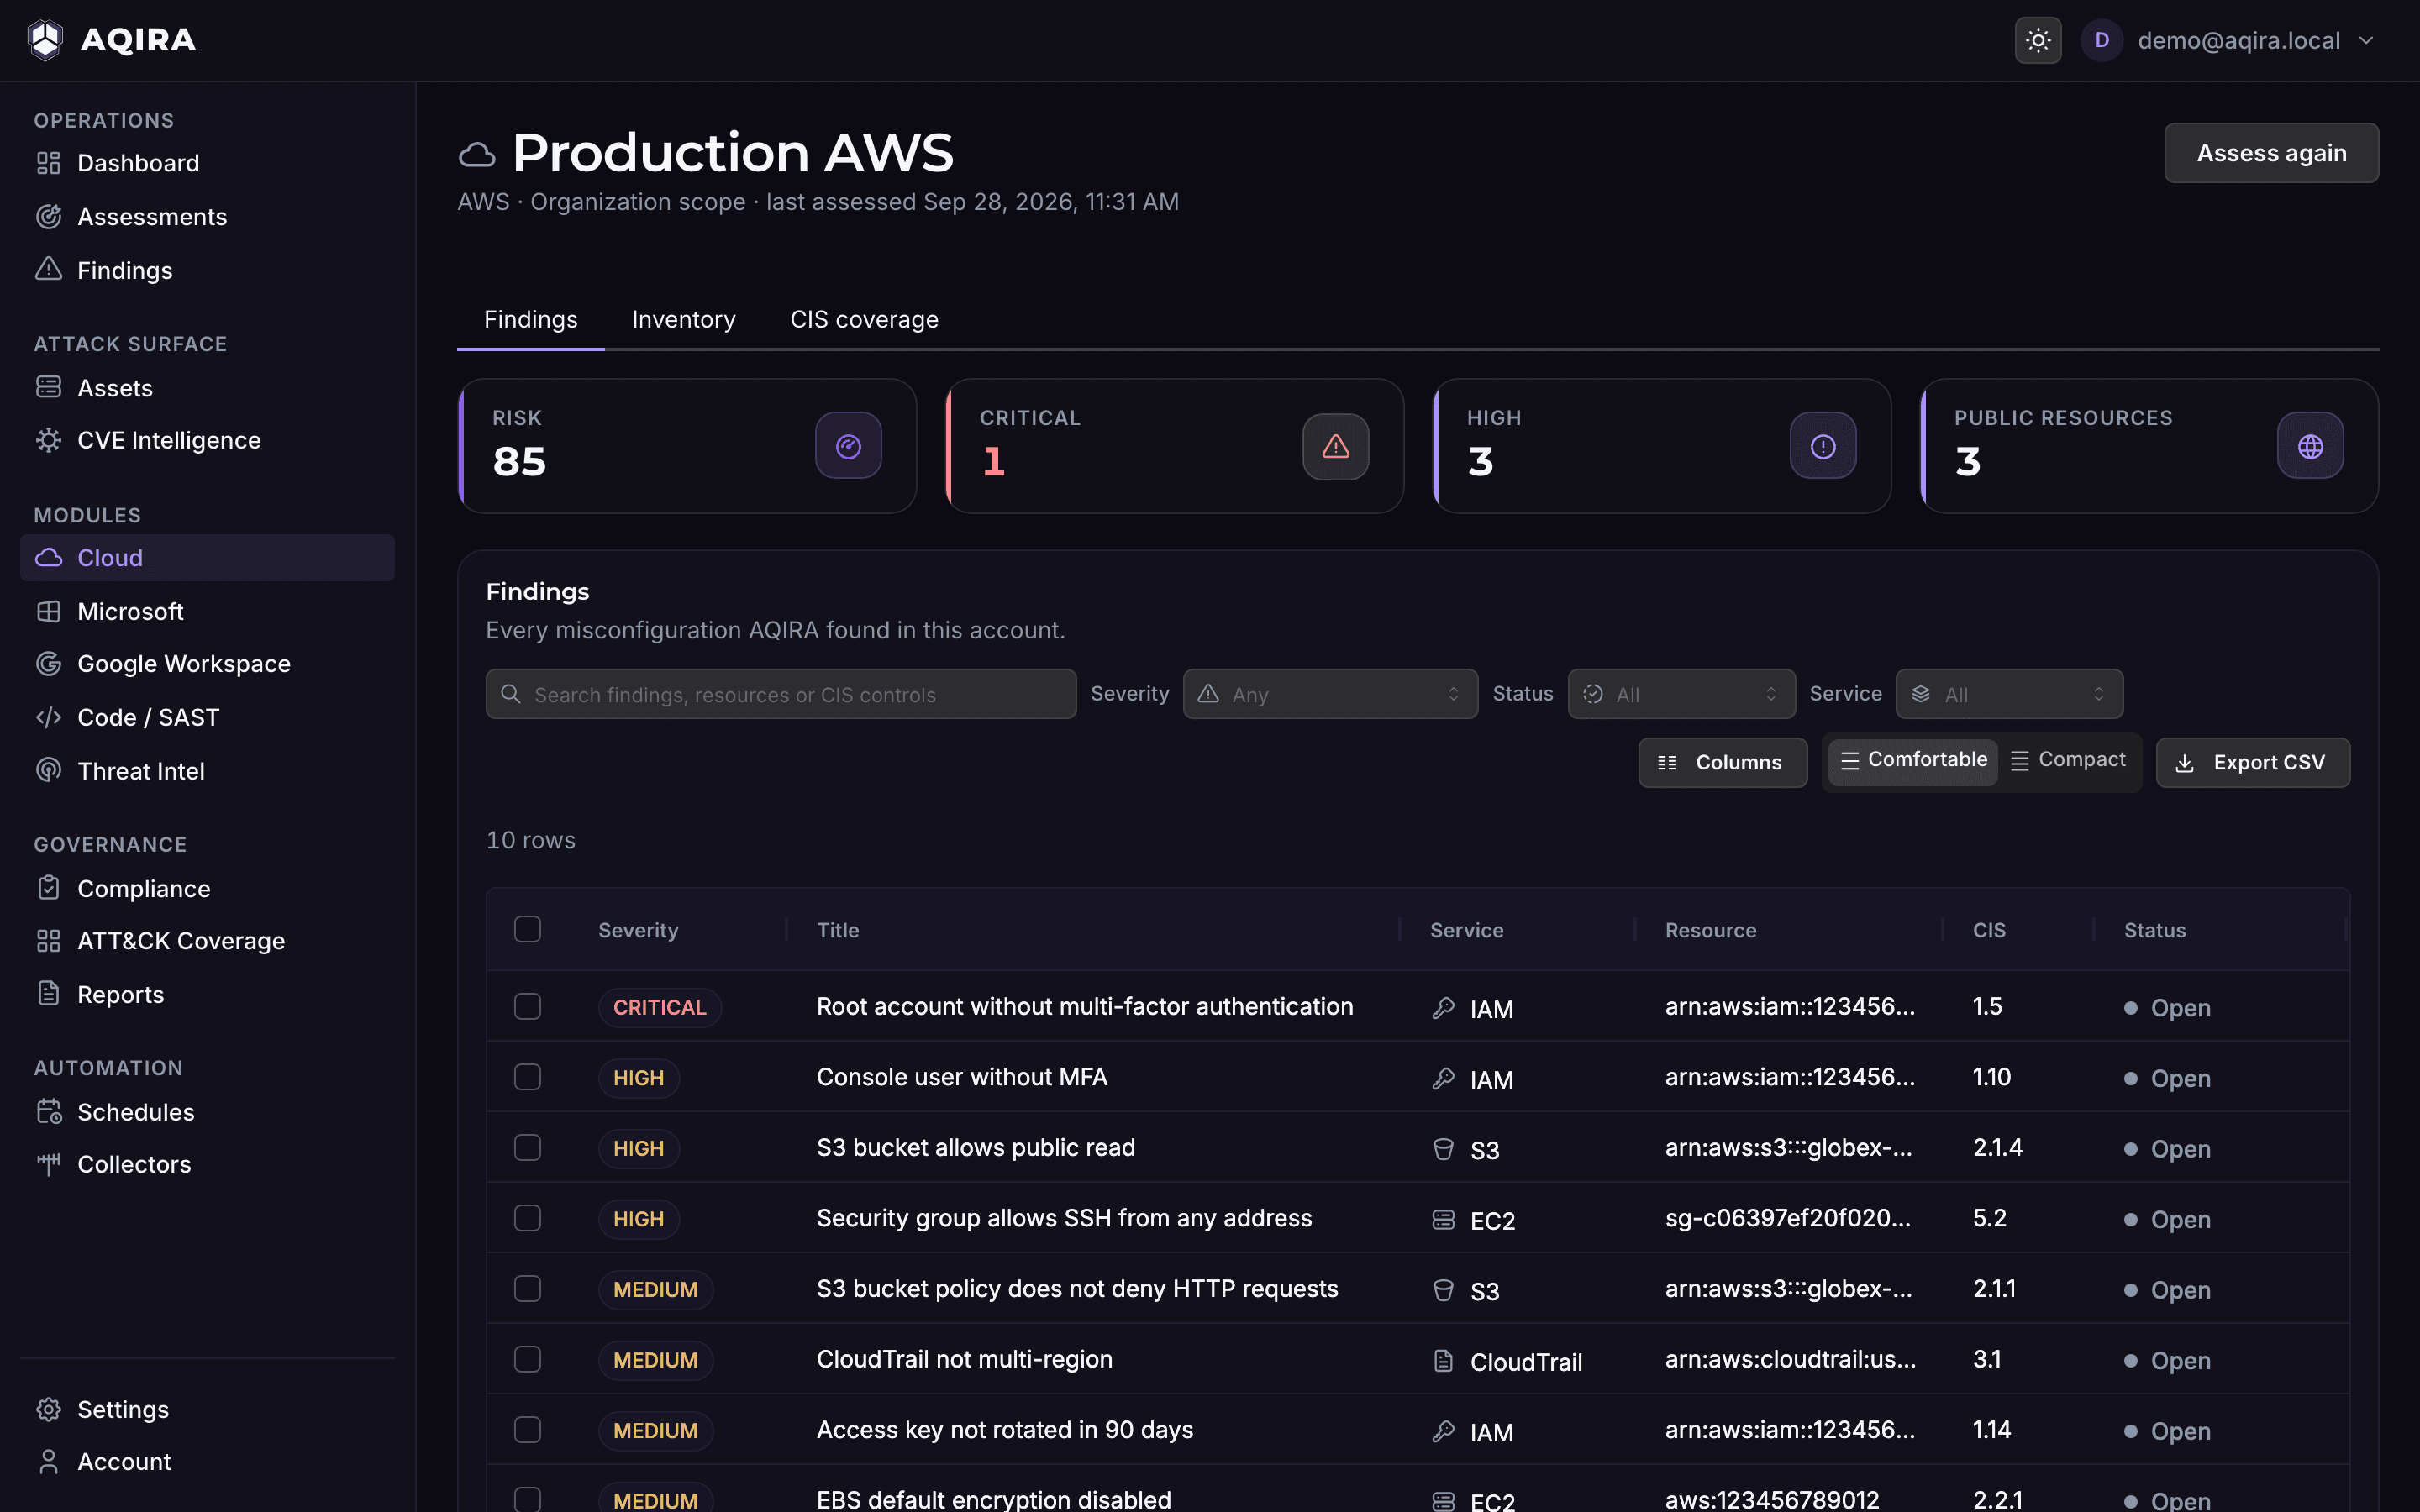Switch to Compact row density
2420x1512 pixels.
2068,761
